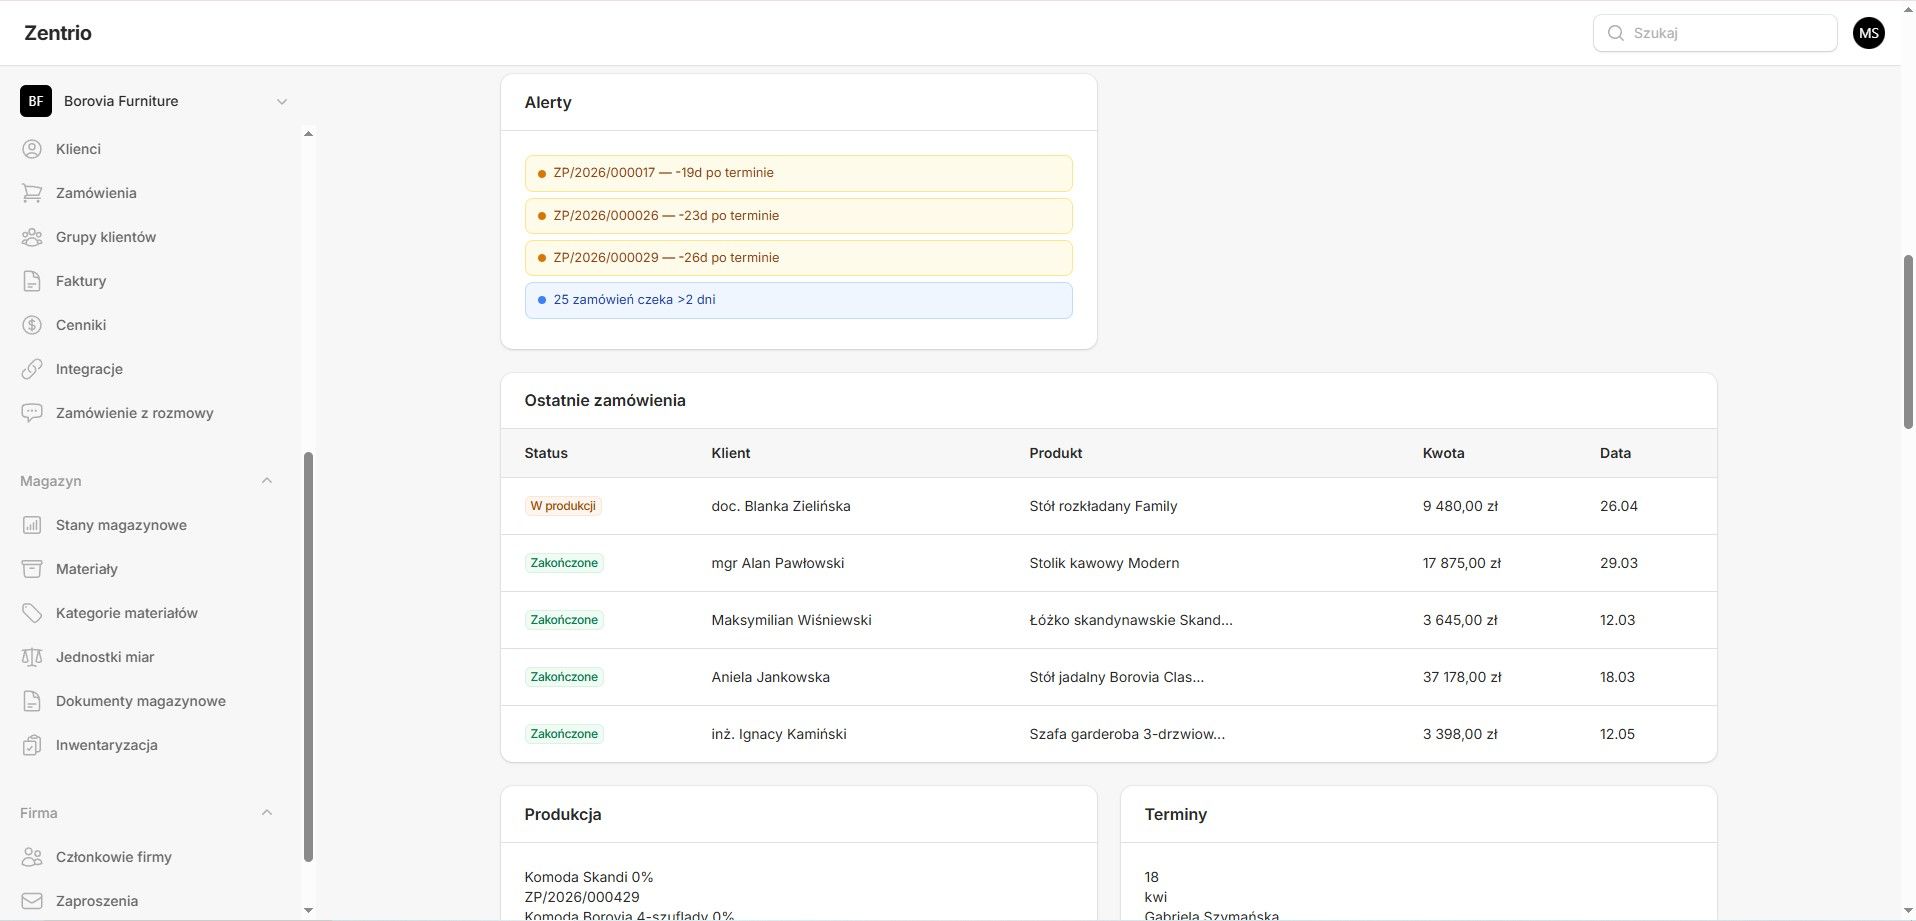Click the Zakończone badge for Aniela Jankowska

(564, 677)
